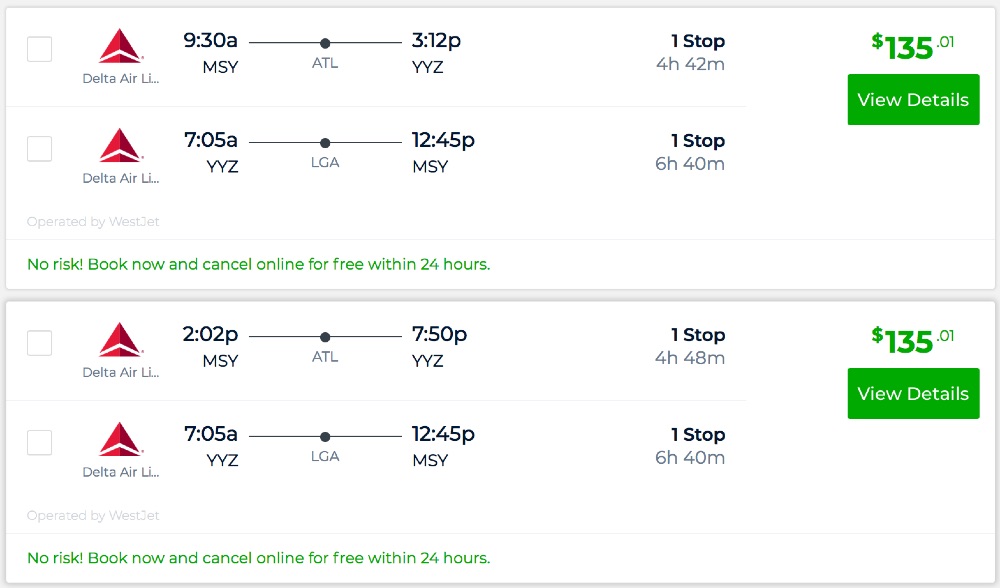Image resolution: width=1000 pixels, height=588 pixels.
Task: Select the checkbox for the 2:02p MSY departure
Action: click(39, 343)
